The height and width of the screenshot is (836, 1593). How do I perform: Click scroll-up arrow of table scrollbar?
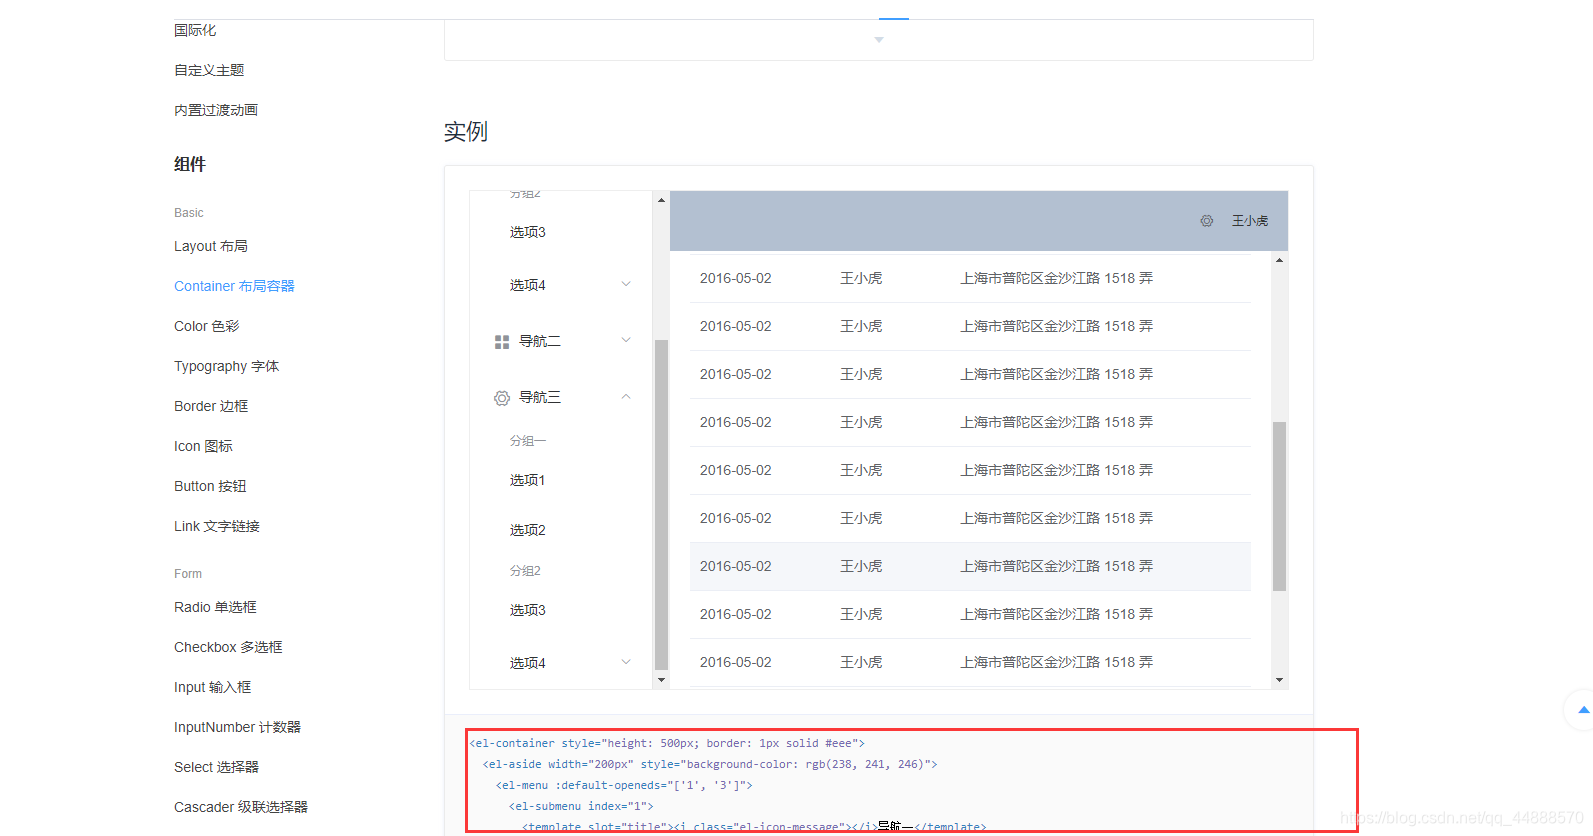click(x=1279, y=260)
